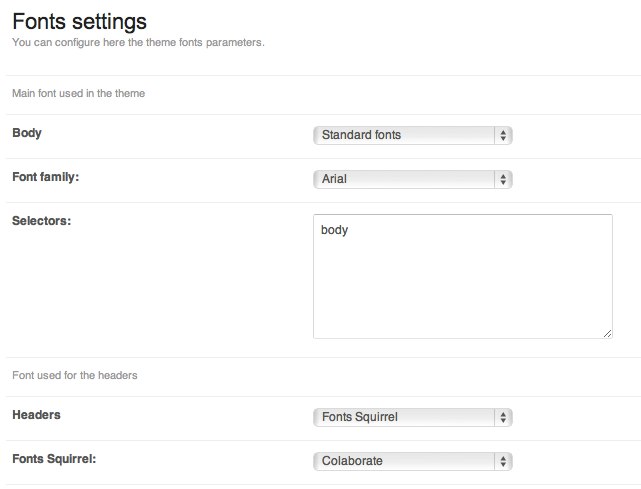
Task: Click the stepper arrows next to Colaborate
Action: [503, 461]
